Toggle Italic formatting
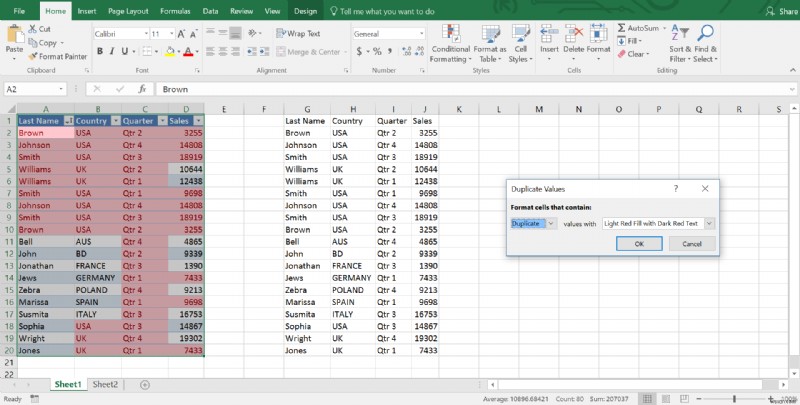The height and width of the screenshot is (405, 800). pos(112,51)
